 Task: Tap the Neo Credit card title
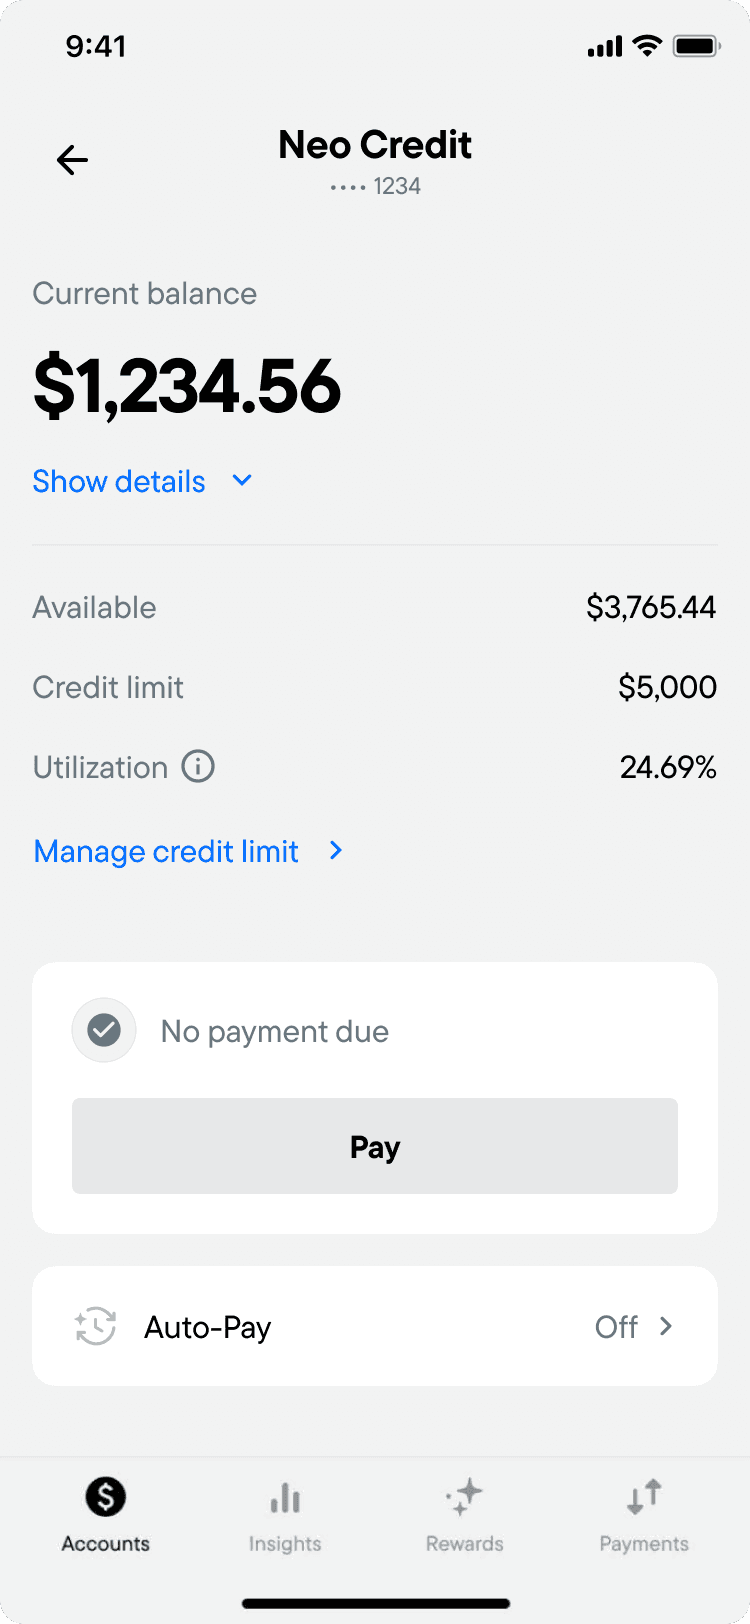point(375,145)
